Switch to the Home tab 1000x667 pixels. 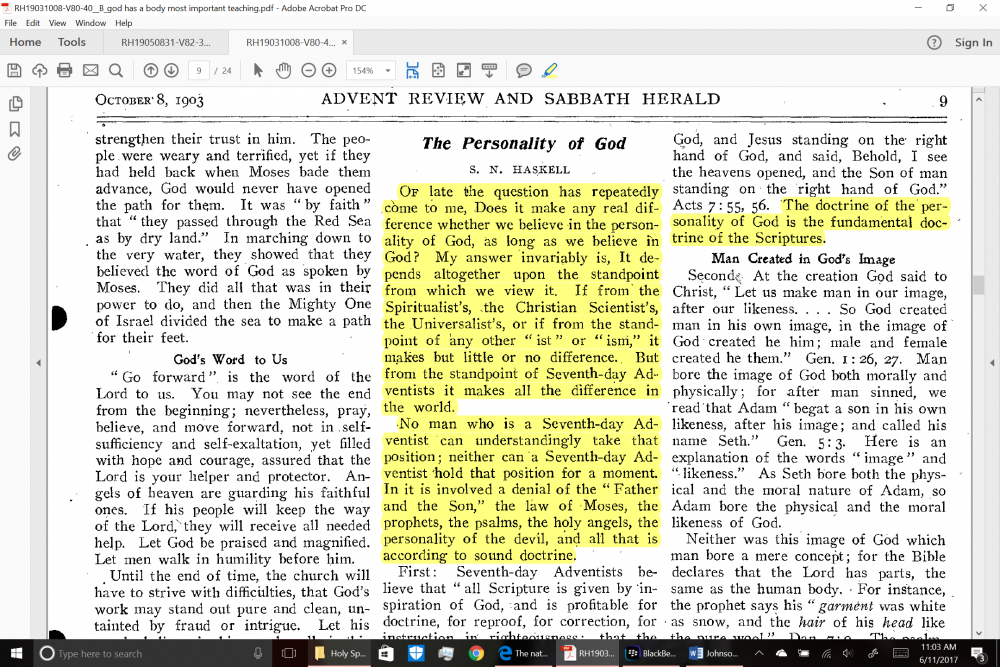click(x=25, y=42)
